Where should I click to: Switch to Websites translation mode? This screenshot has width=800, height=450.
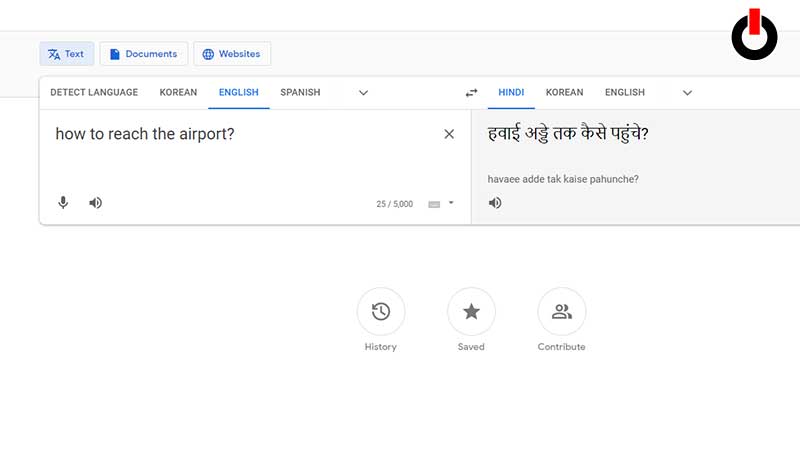tap(232, 54)
